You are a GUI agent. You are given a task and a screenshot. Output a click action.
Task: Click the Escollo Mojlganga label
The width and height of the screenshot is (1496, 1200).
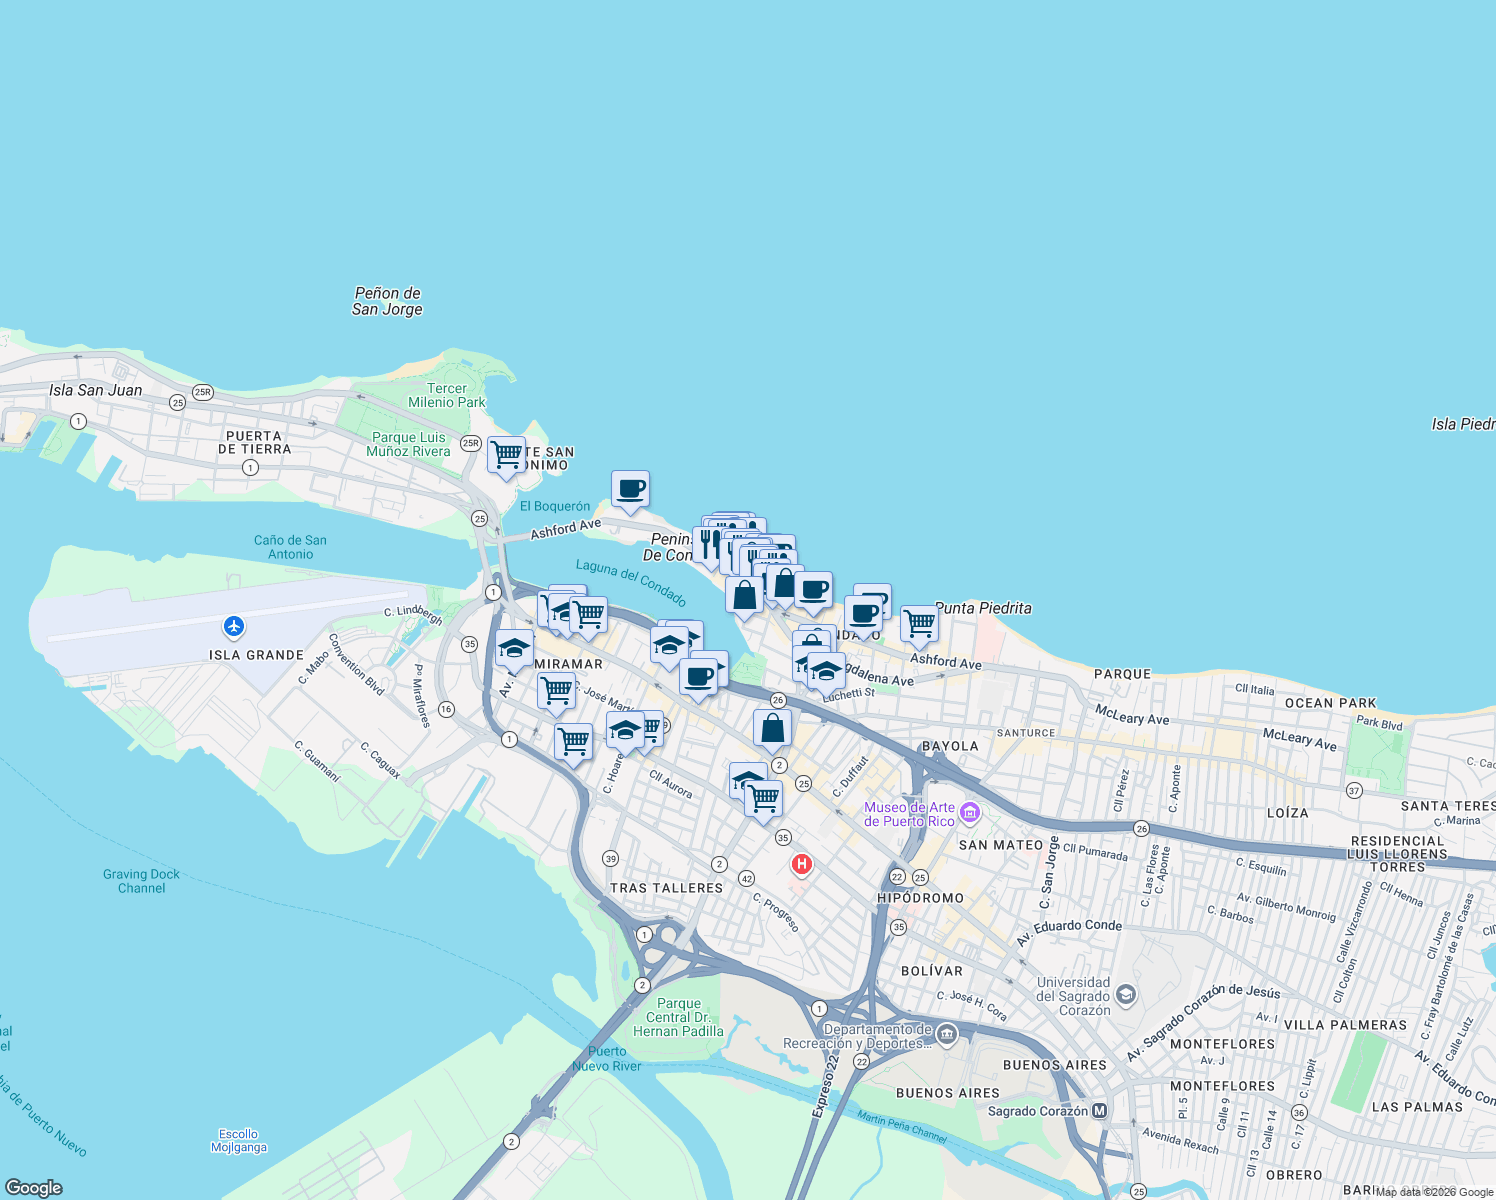(239, 1141)
